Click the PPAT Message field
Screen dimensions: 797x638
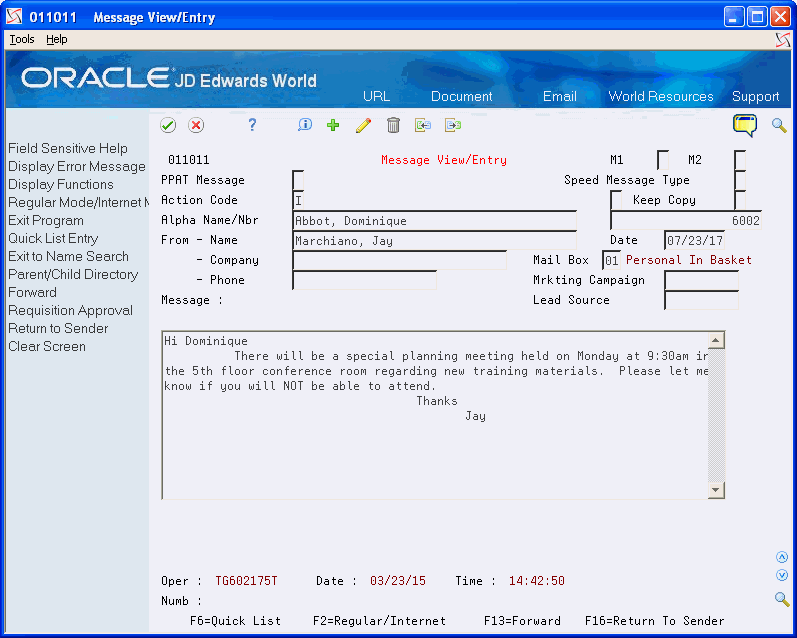coord(298,180)
